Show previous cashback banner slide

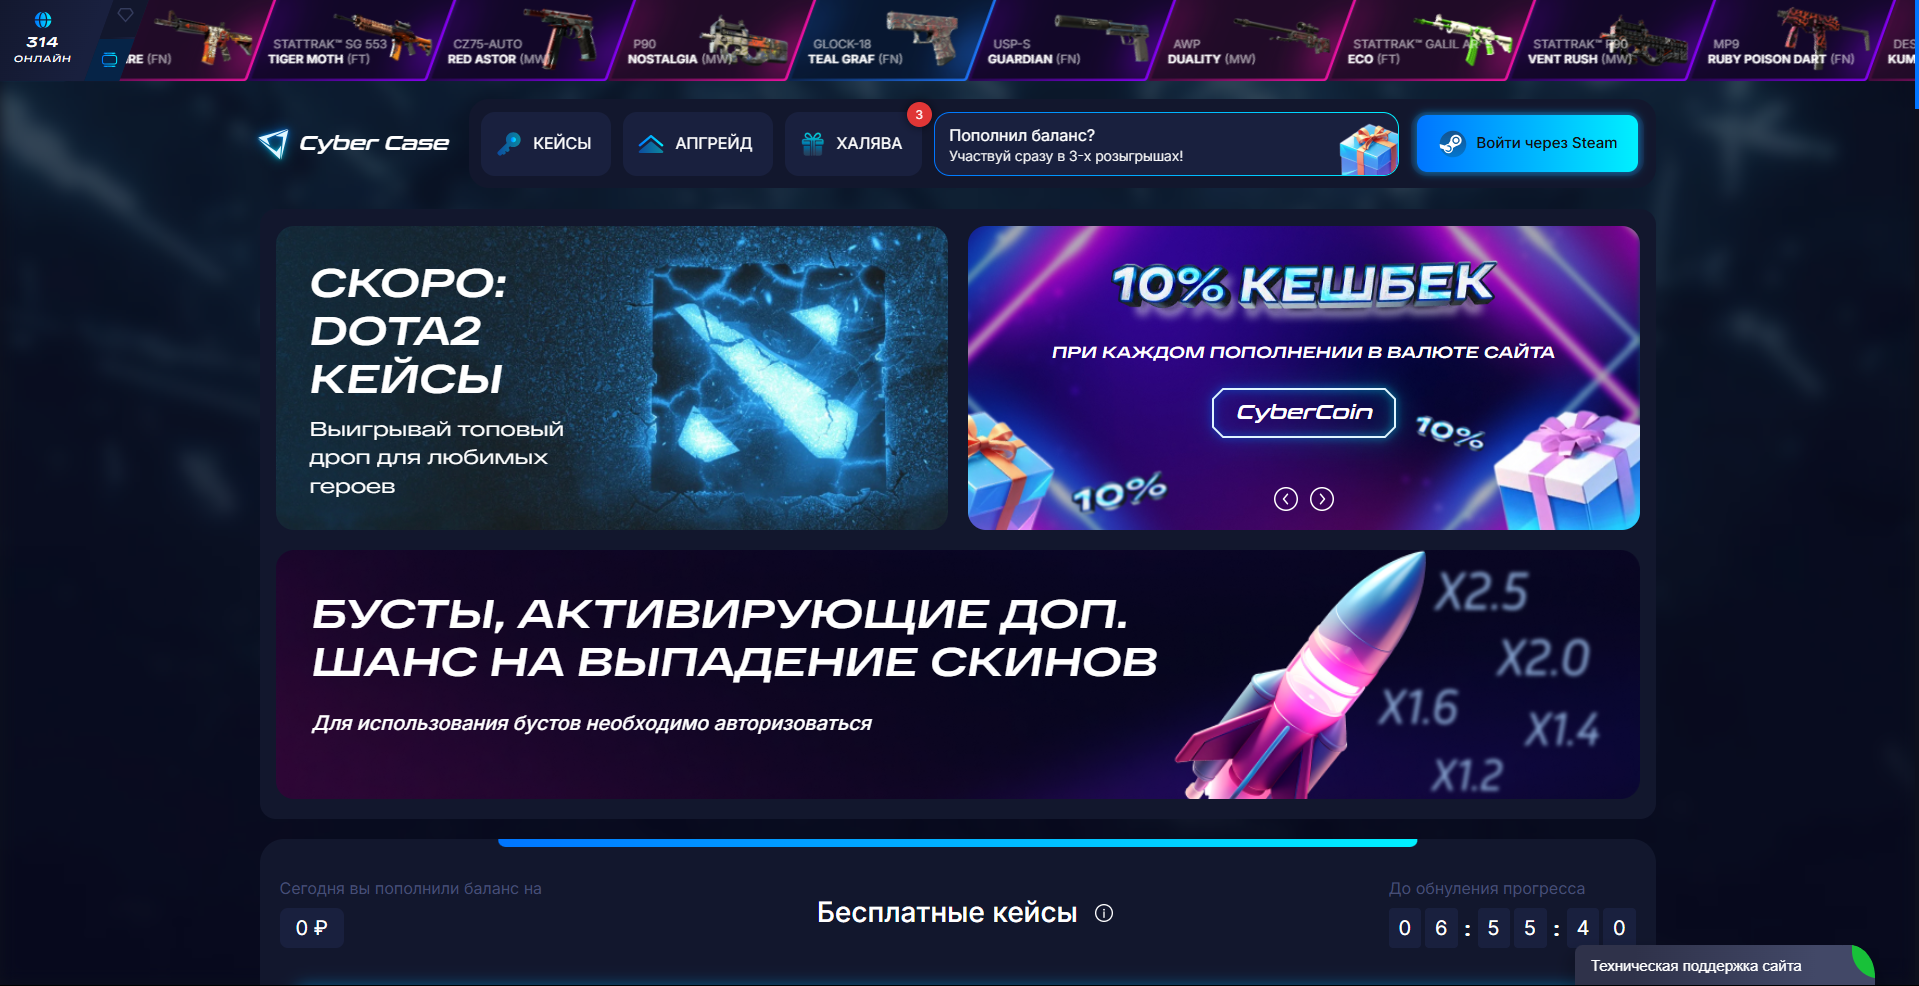pos(1286,499)
